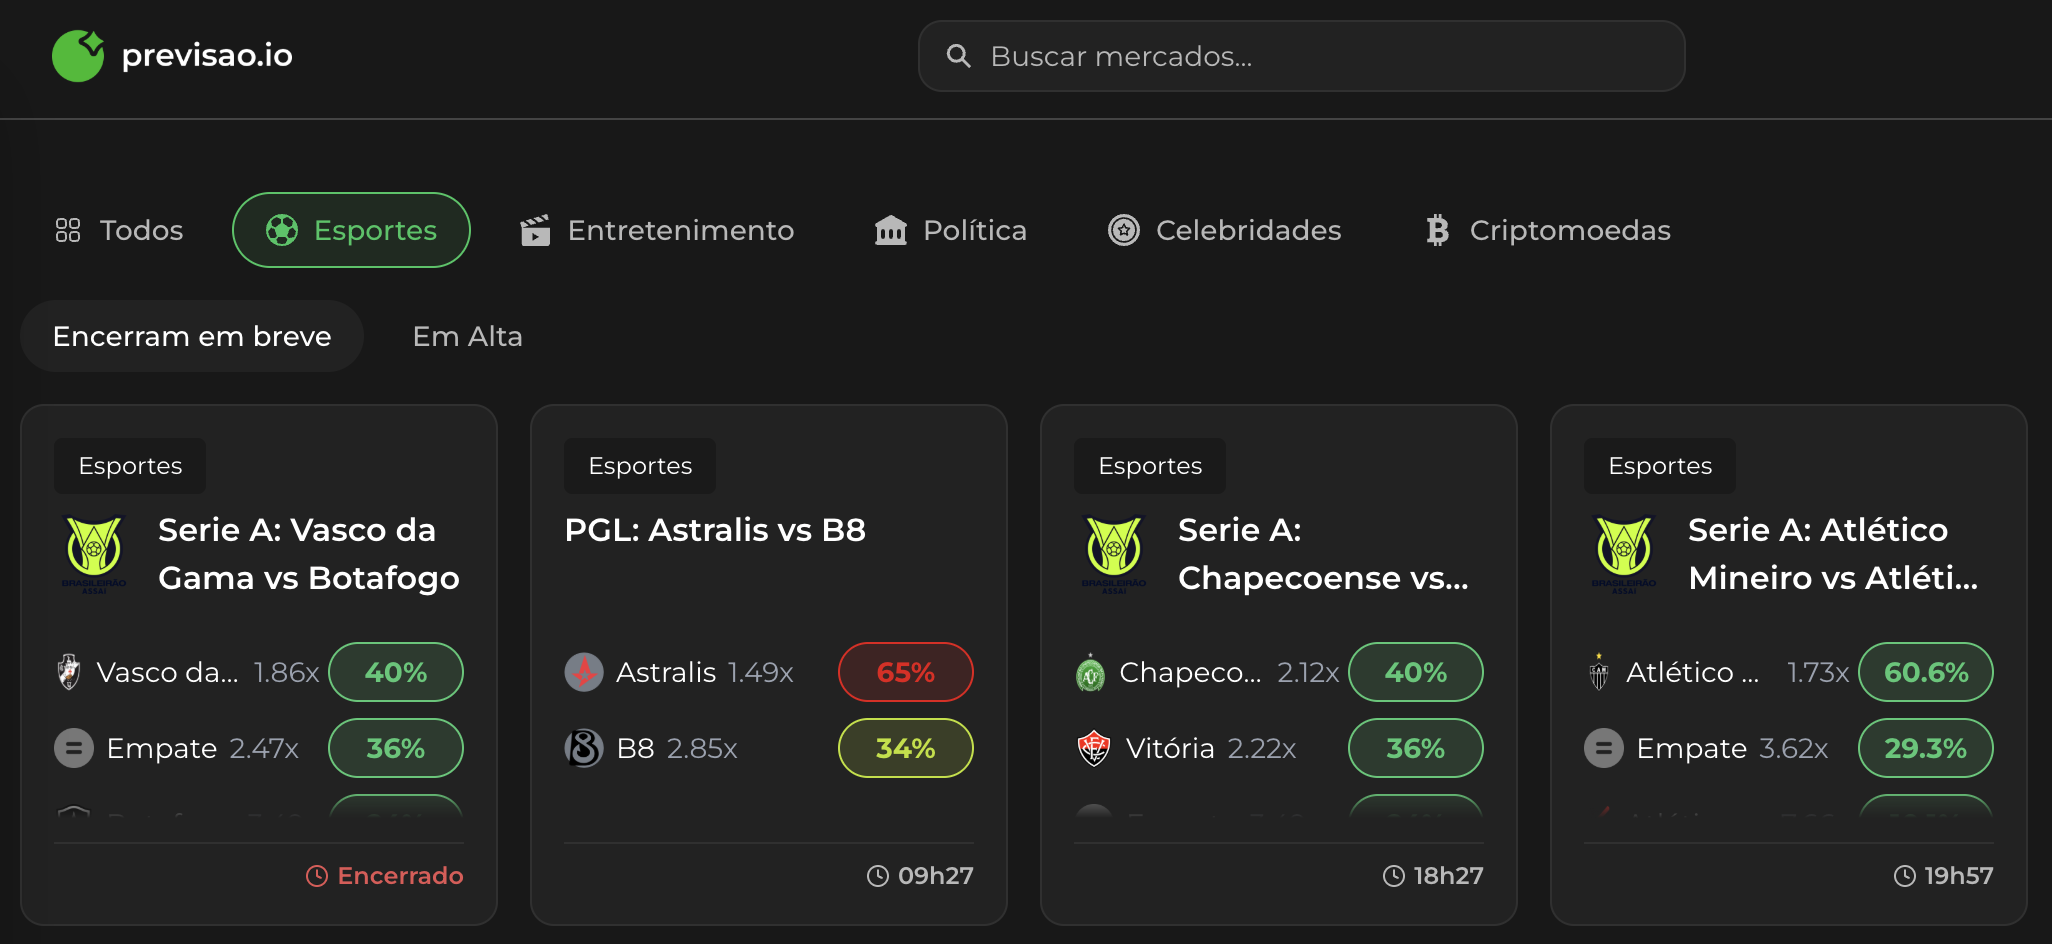The width and height of the screenshot is (2052, 944).
Task: Switch to the Esportes category tab
Action: click(x=351, y=229)
